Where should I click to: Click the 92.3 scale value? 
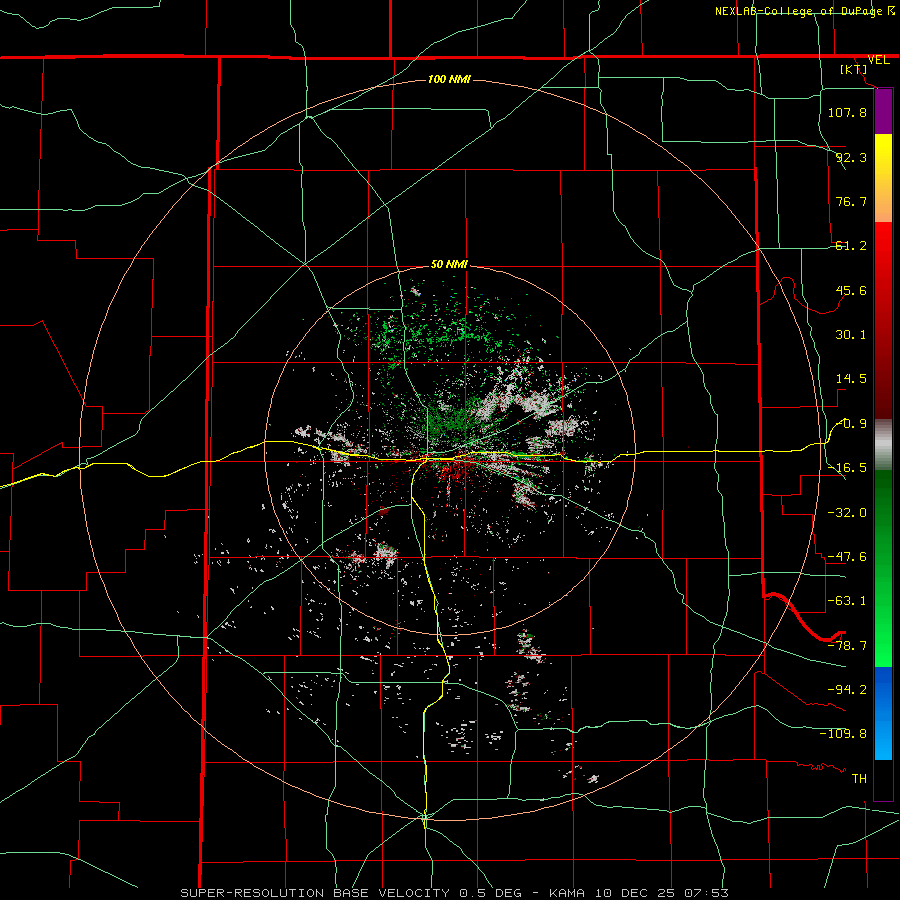[x=851, y=157]
